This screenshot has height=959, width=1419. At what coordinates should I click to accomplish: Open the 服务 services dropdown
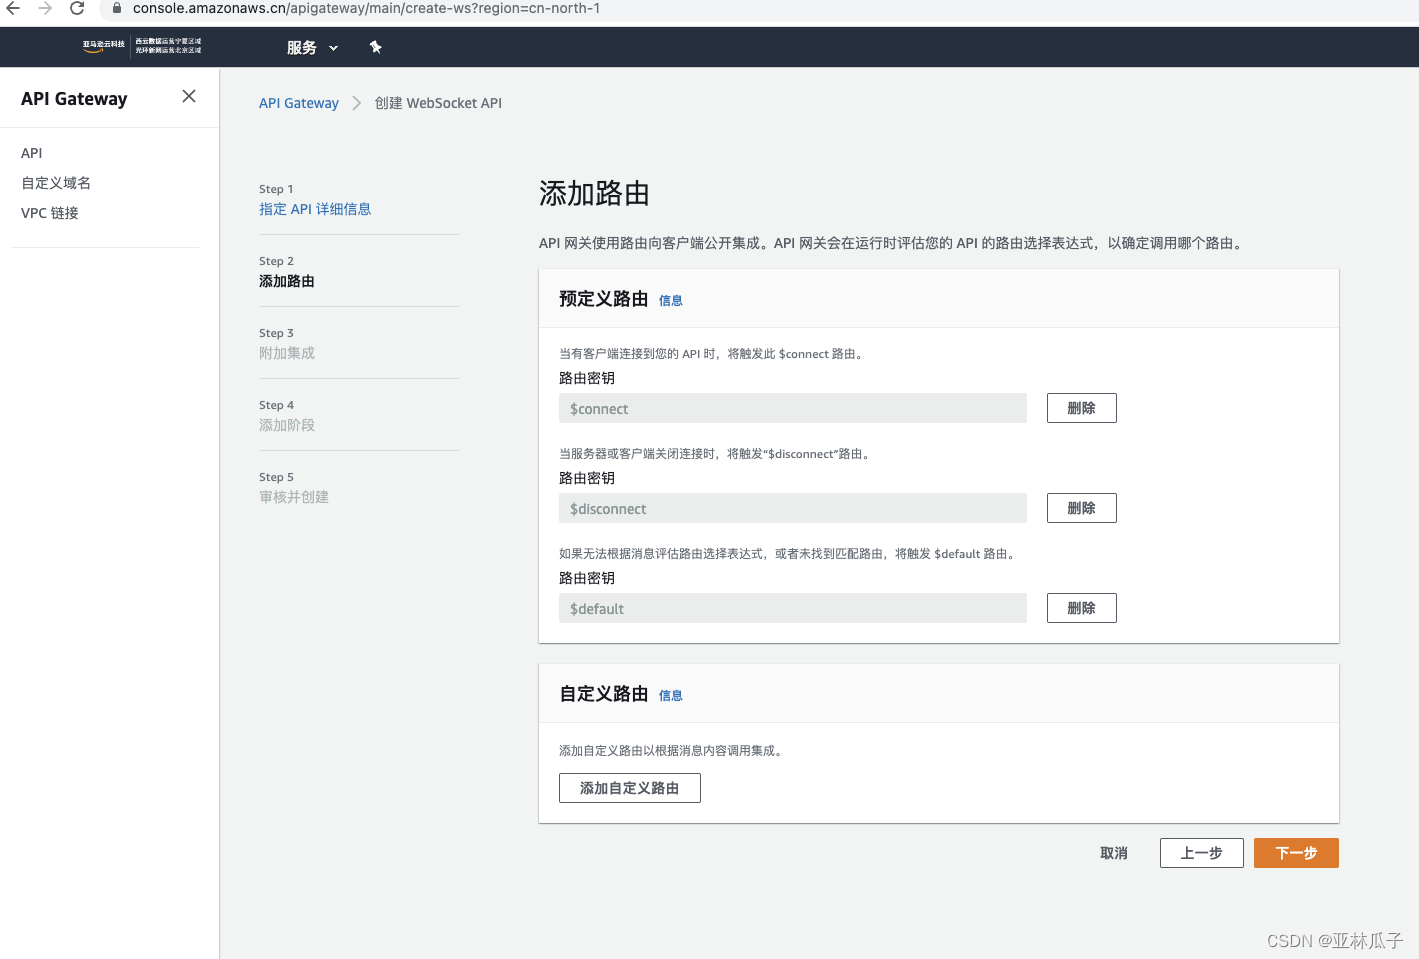point(312,47)
